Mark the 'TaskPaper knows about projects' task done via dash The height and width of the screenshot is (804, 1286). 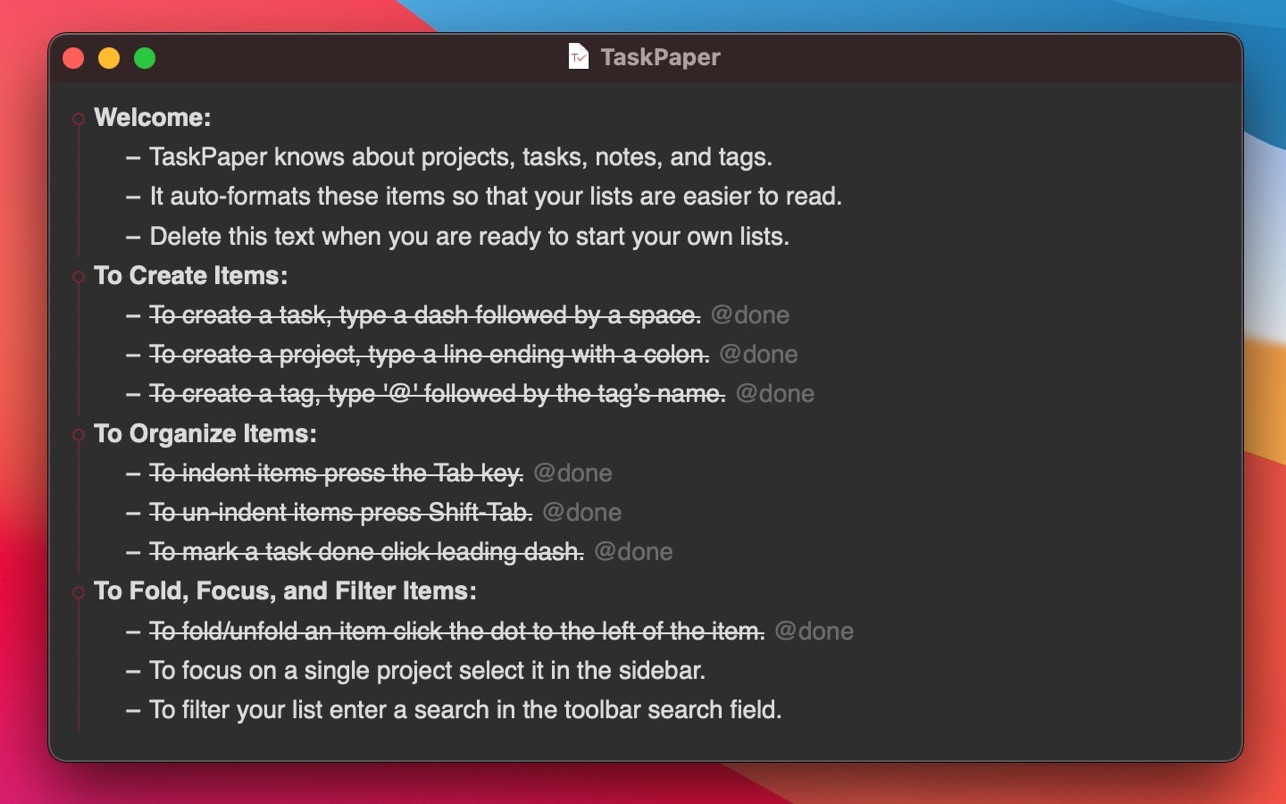coord(133,157)
